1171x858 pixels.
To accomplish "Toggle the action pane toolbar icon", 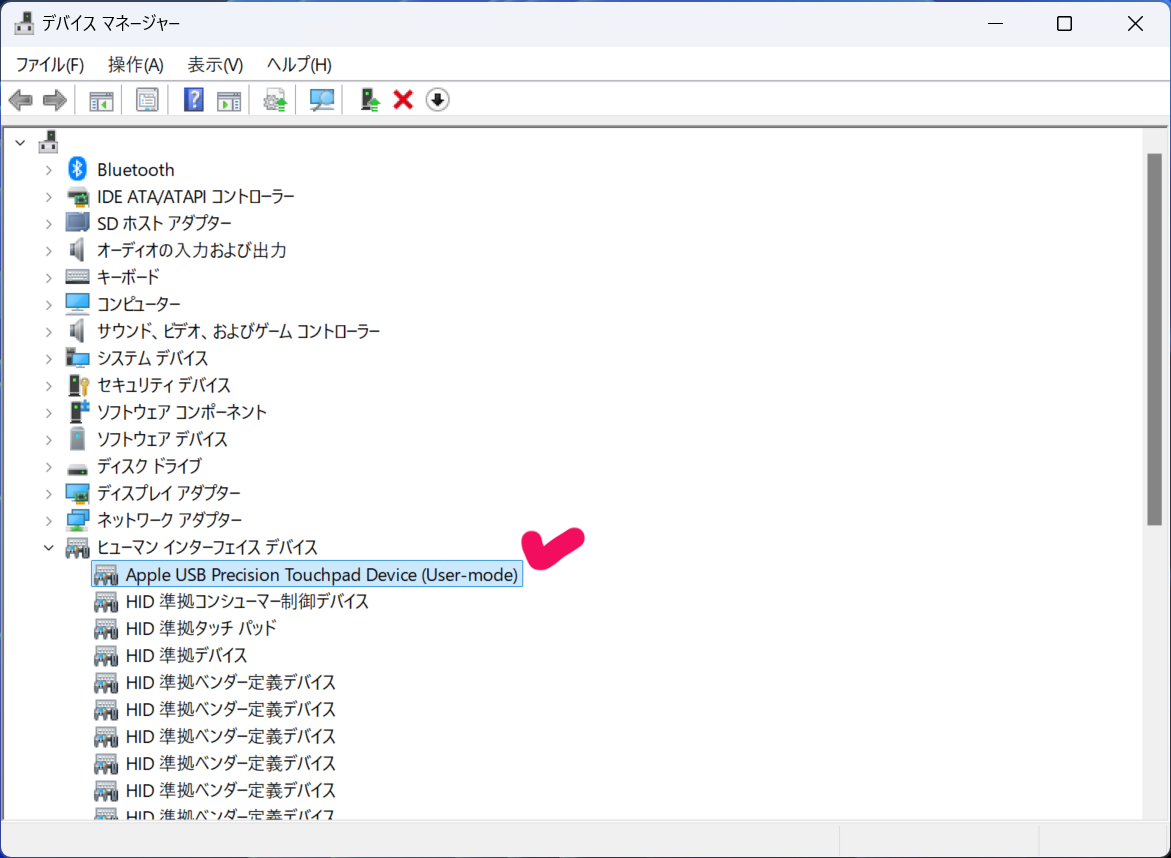I will click(x=229, y=100).
